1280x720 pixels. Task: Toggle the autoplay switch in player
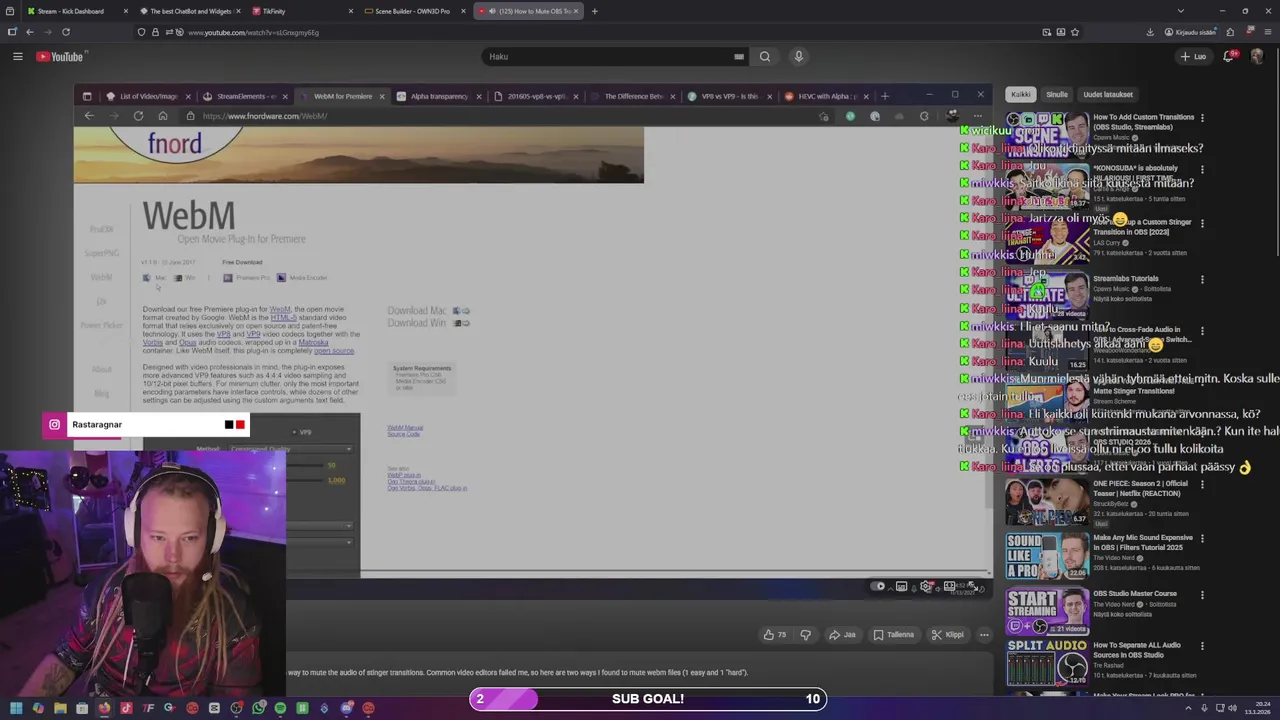point(878,586)
